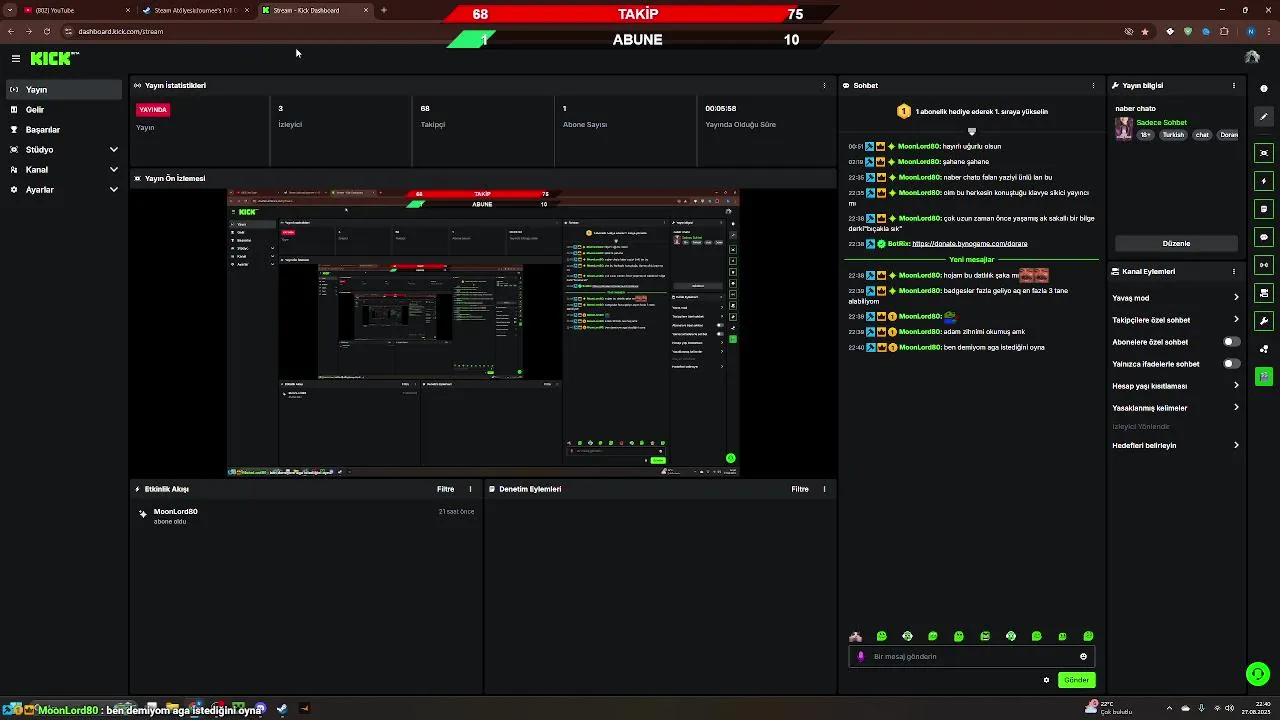Select Gelir in the sidebar
This screenshot has width=1280, height=720.
[64, 110]
